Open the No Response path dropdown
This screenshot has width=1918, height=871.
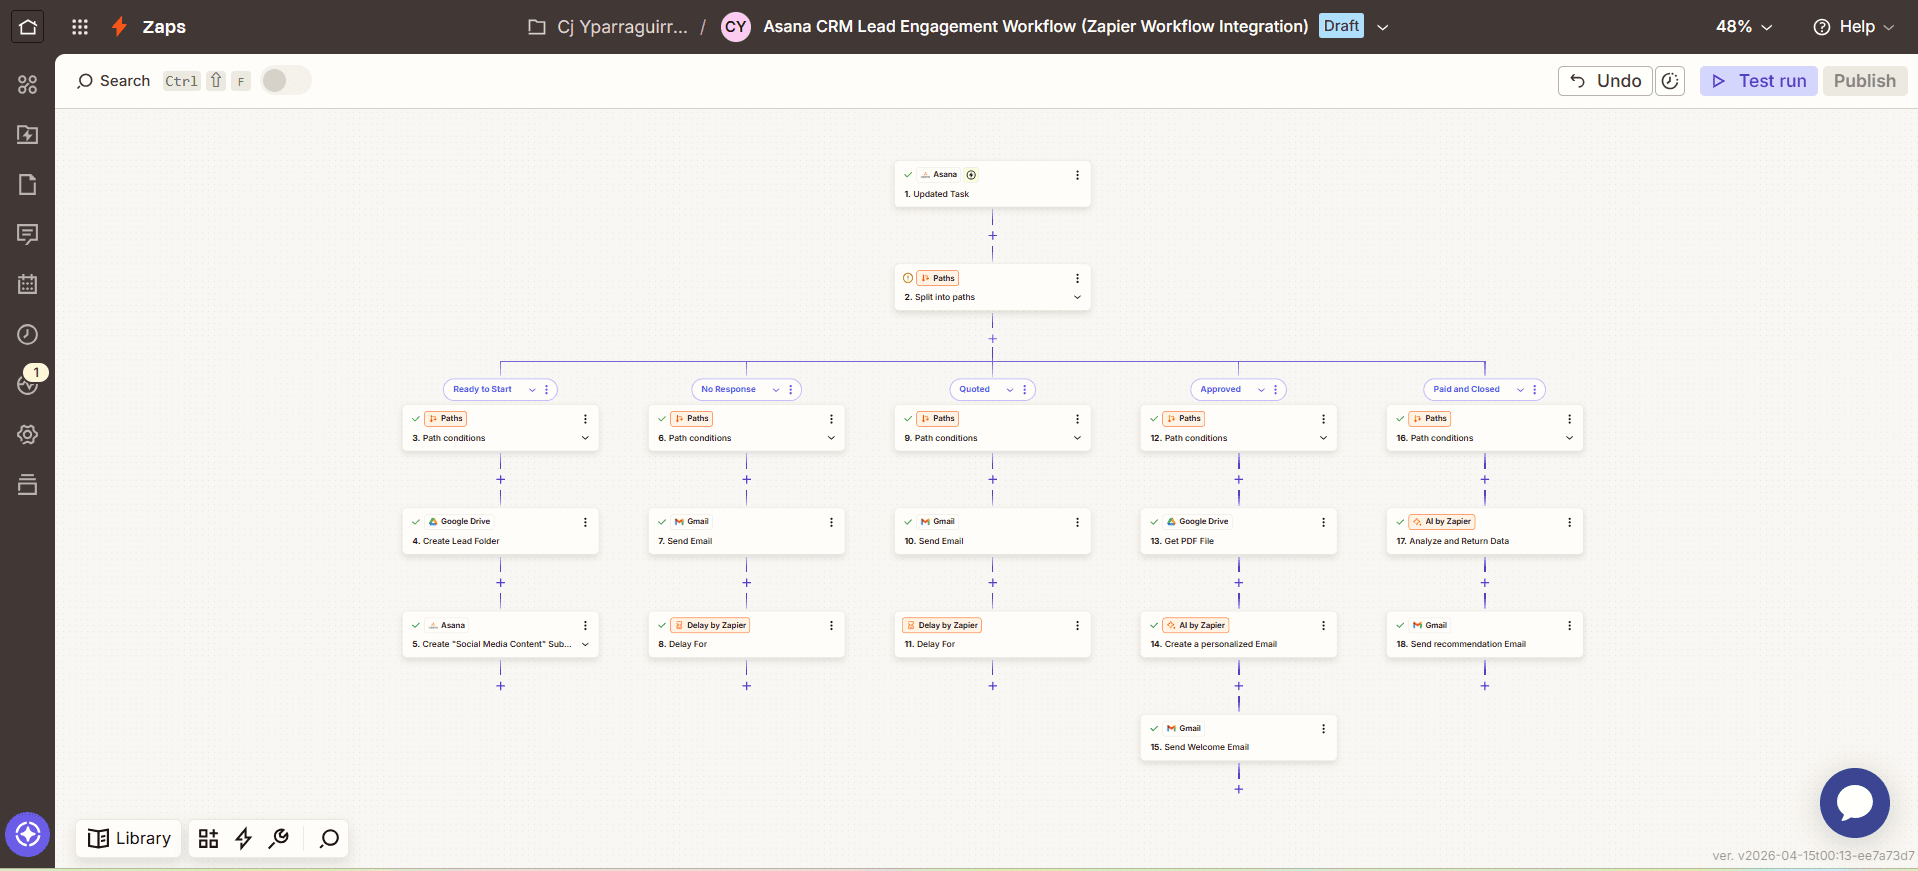tap(776, 390)
